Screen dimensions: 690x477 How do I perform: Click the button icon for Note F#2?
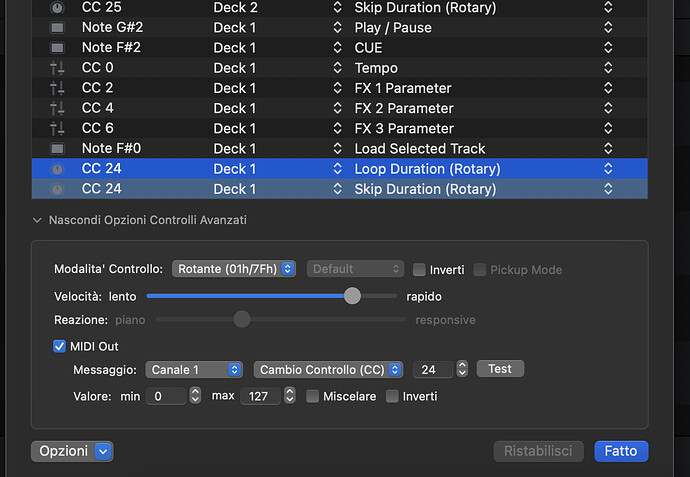[x=57, y=48]
